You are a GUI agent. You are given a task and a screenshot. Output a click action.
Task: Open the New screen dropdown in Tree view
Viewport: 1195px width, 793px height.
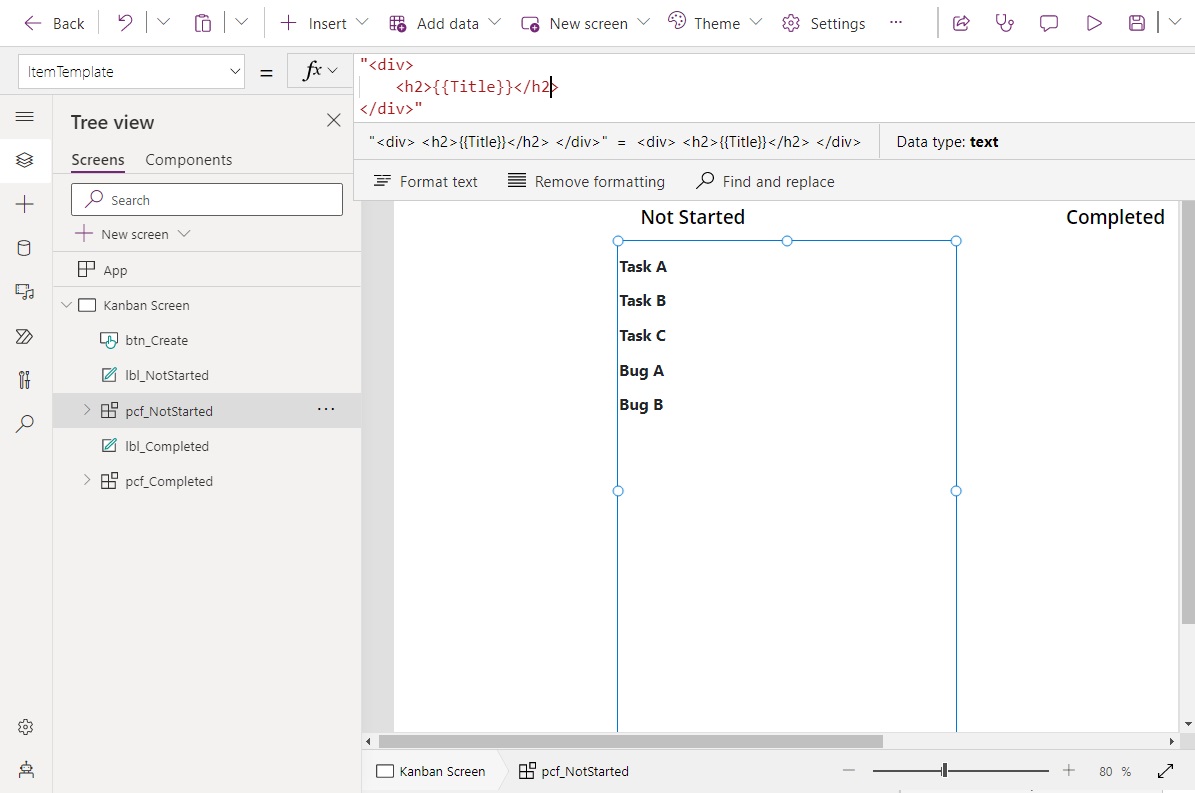[184, 233]
